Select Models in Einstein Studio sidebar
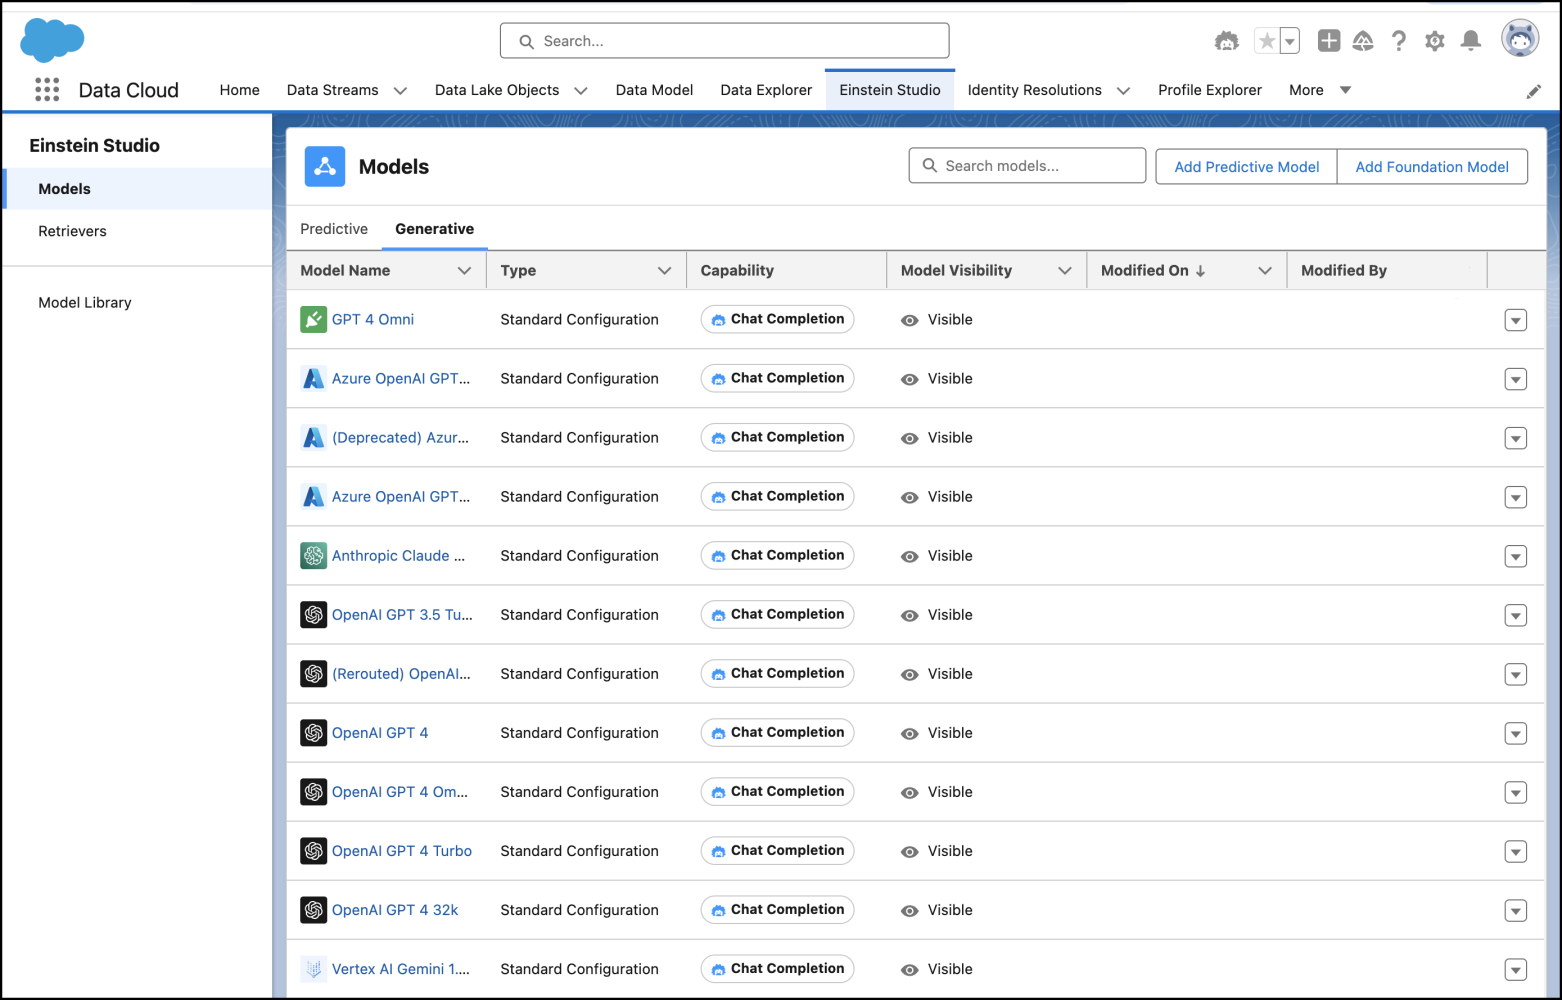Screen dimensions: 1562x1000 pos(138,189)
